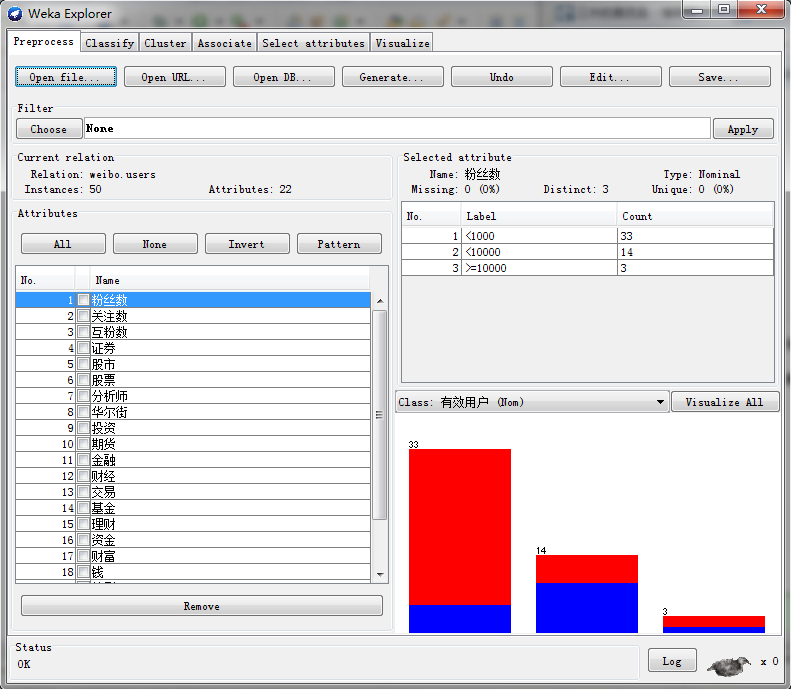Click the Weka bird status icon
The height and width of the screenshot is (689, 791).
pyautogui.click(x=729, y=666)
